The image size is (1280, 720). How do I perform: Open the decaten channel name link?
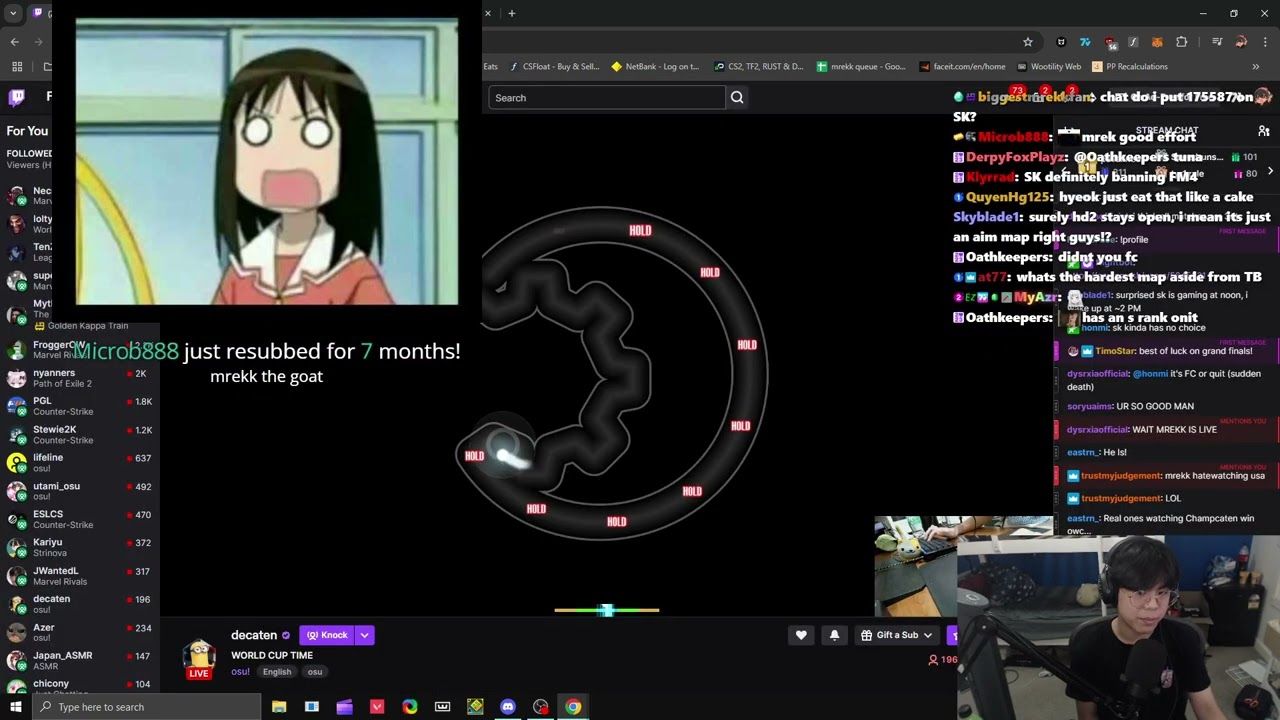[254, 635]
